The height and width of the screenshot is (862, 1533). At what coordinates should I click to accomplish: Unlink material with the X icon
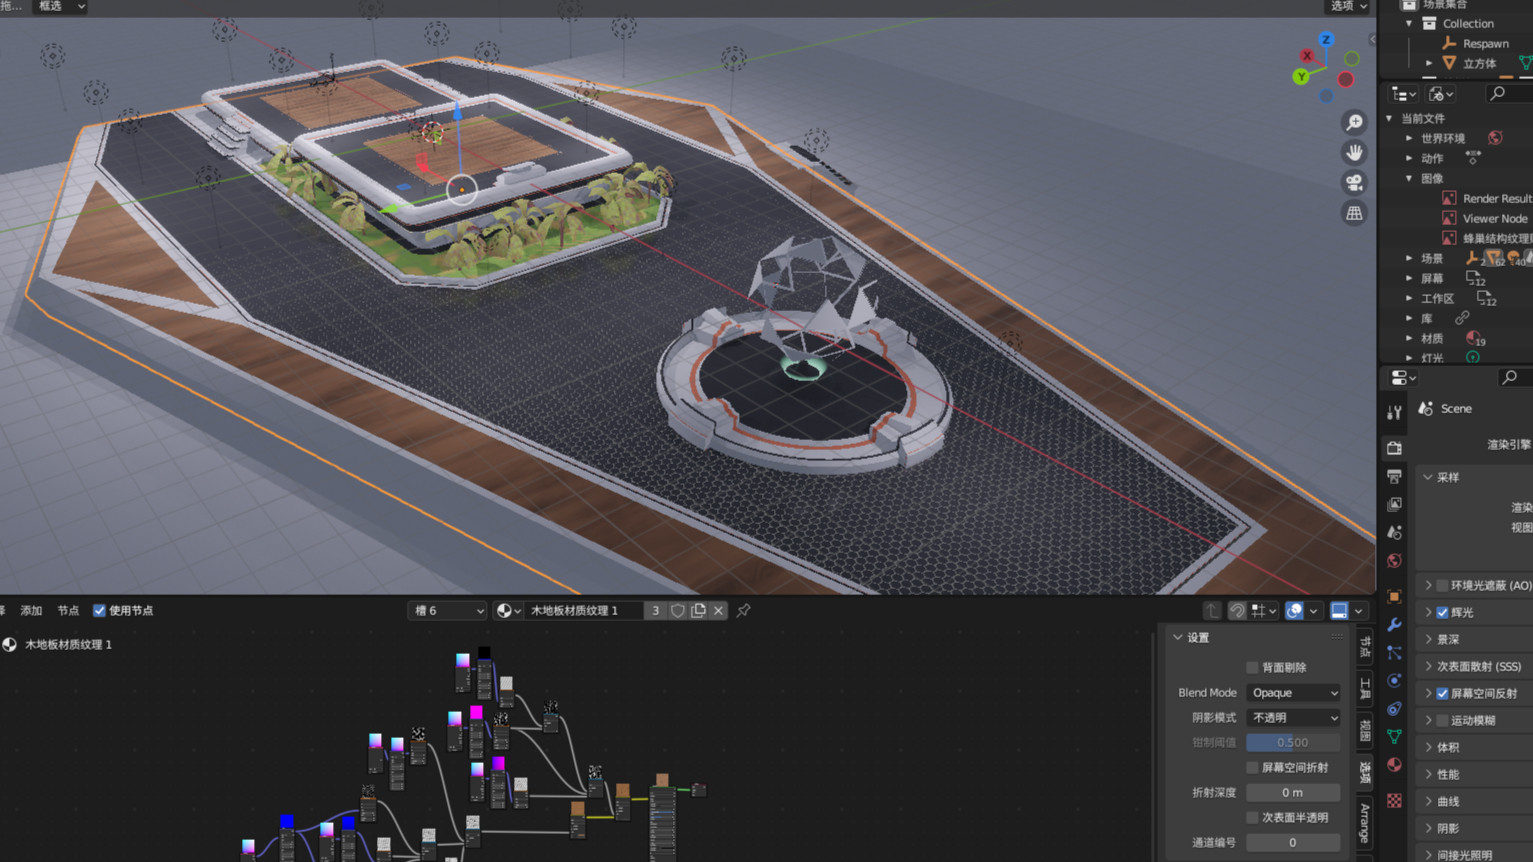(718, 611)
